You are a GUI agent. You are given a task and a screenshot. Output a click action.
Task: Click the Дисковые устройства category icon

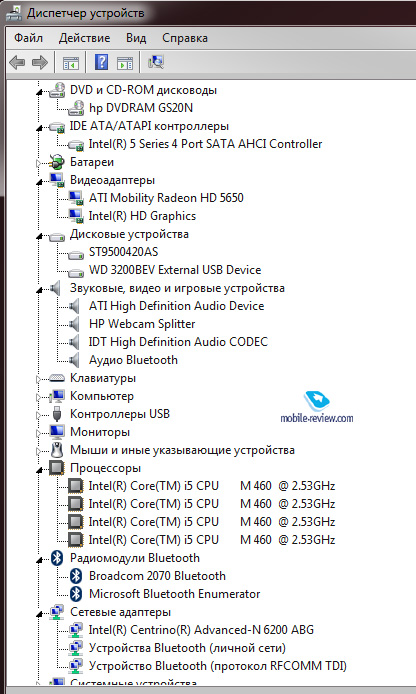pyautogui.click(x=57, y=235)
